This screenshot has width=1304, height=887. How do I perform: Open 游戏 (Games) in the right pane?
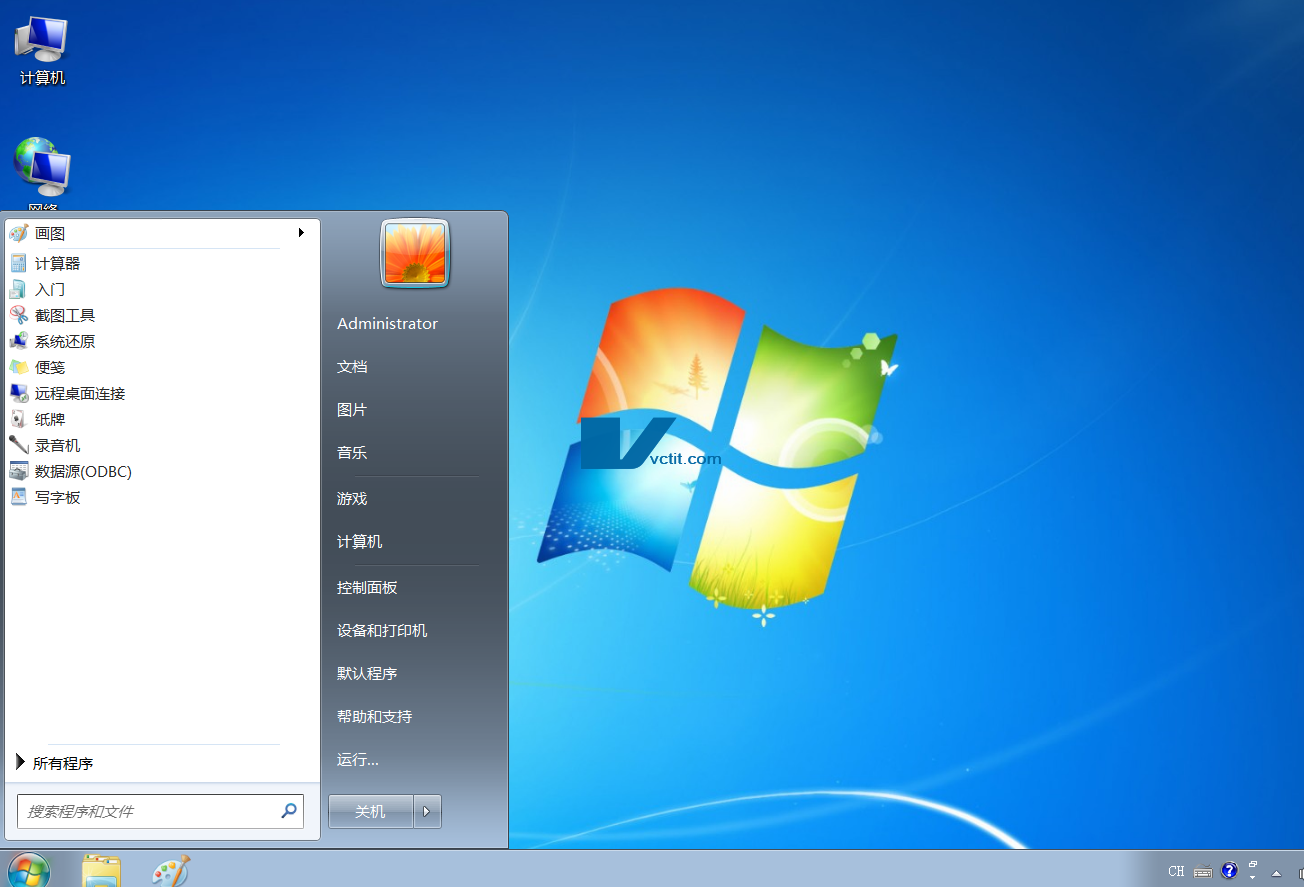(352, 498)
